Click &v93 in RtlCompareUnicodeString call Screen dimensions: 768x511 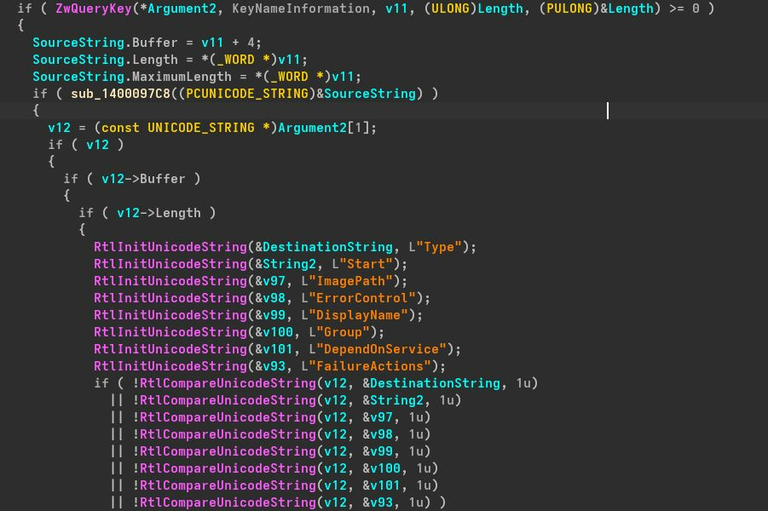pos(378,503)
